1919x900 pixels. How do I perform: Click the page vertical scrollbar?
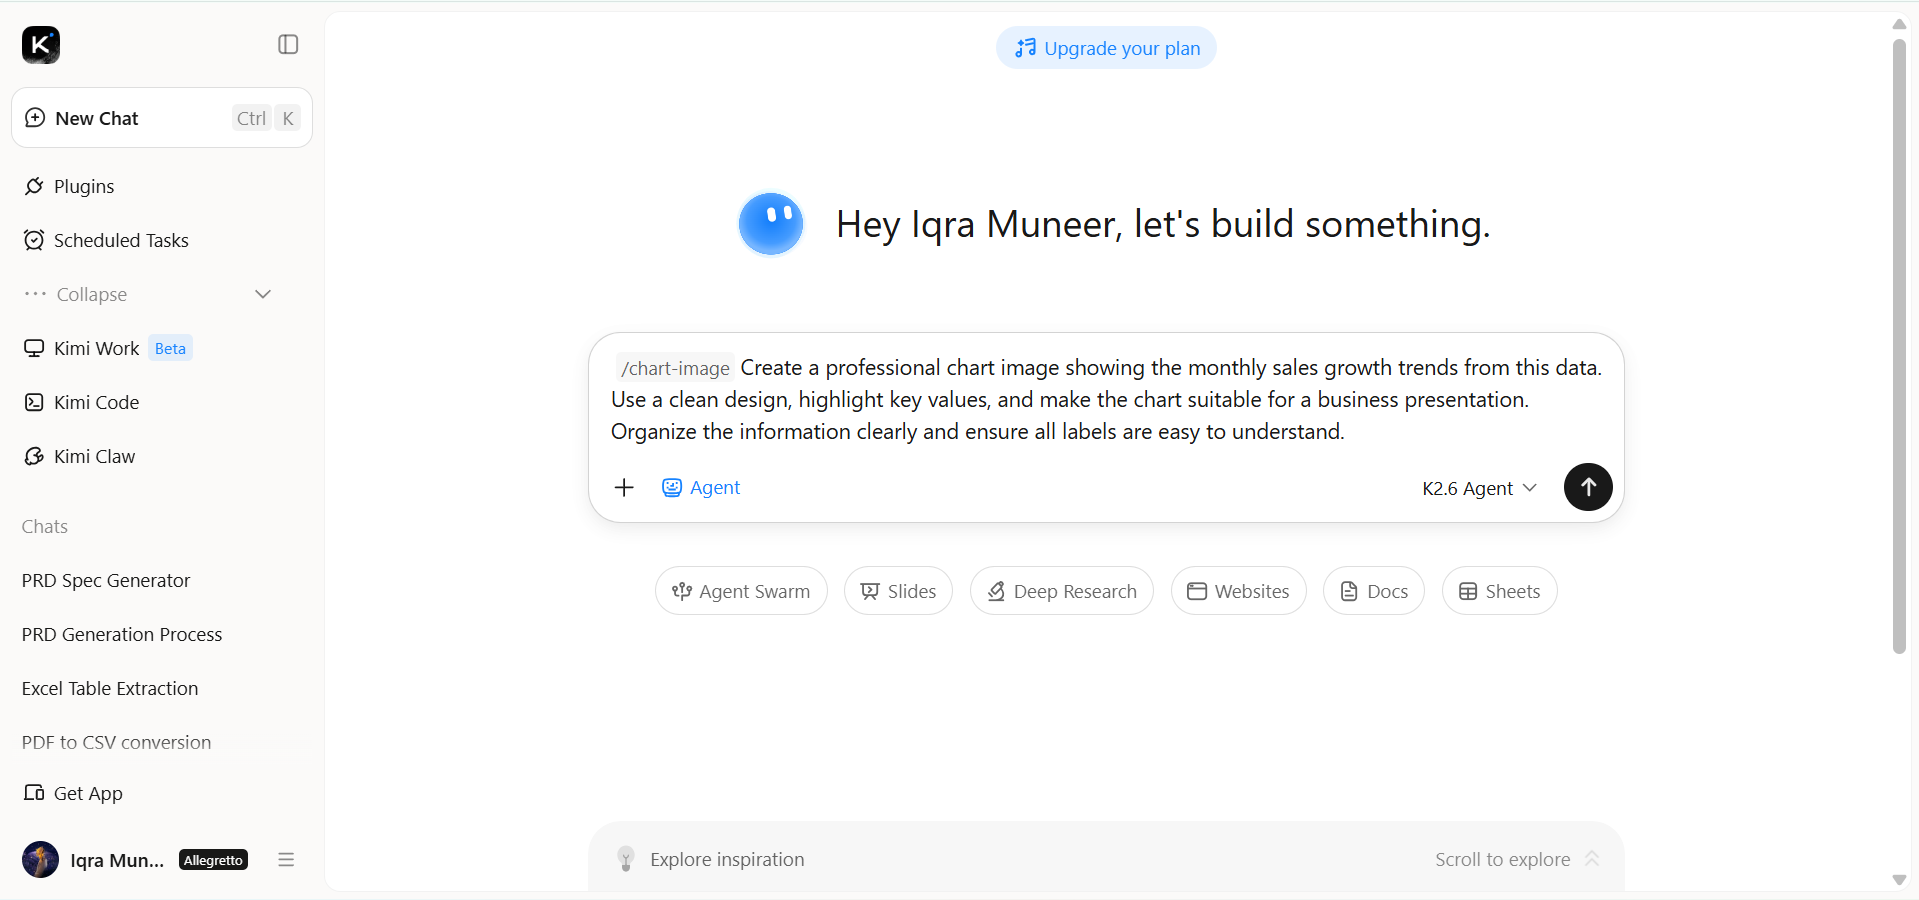coord(1899,346)
